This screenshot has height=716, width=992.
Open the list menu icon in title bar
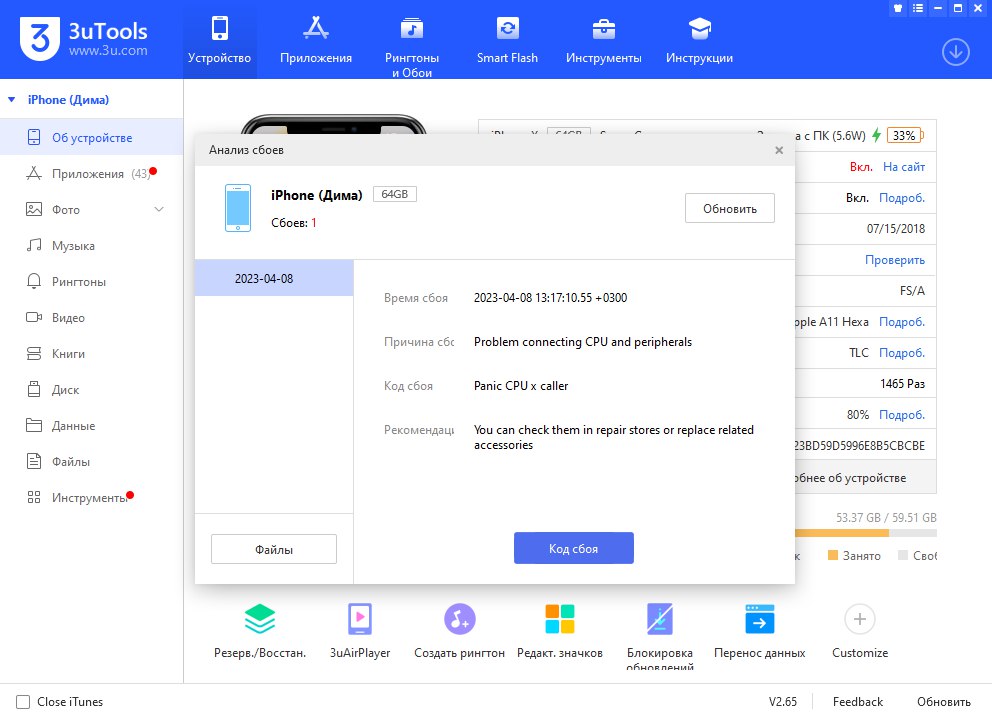918,8
